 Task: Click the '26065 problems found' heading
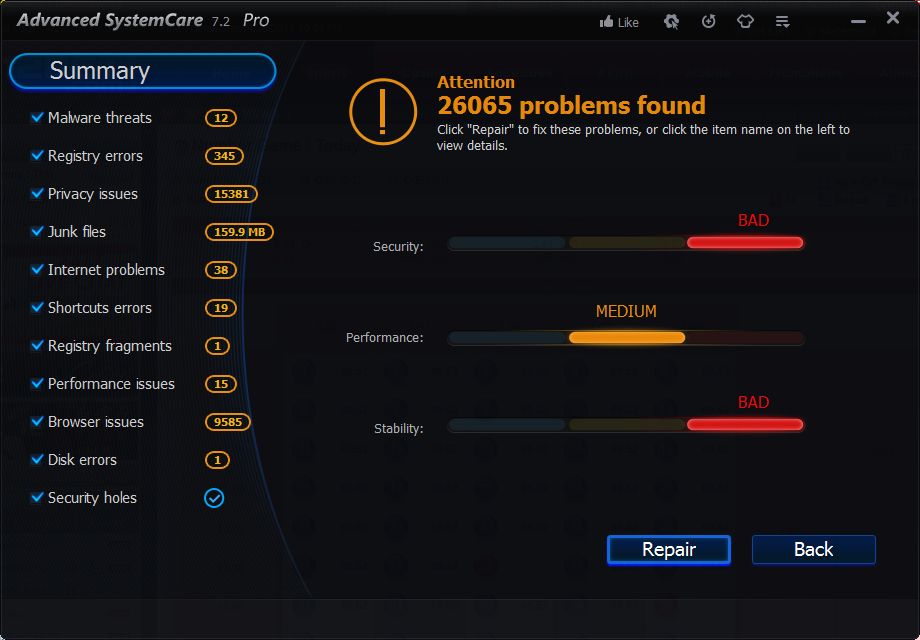571,106
